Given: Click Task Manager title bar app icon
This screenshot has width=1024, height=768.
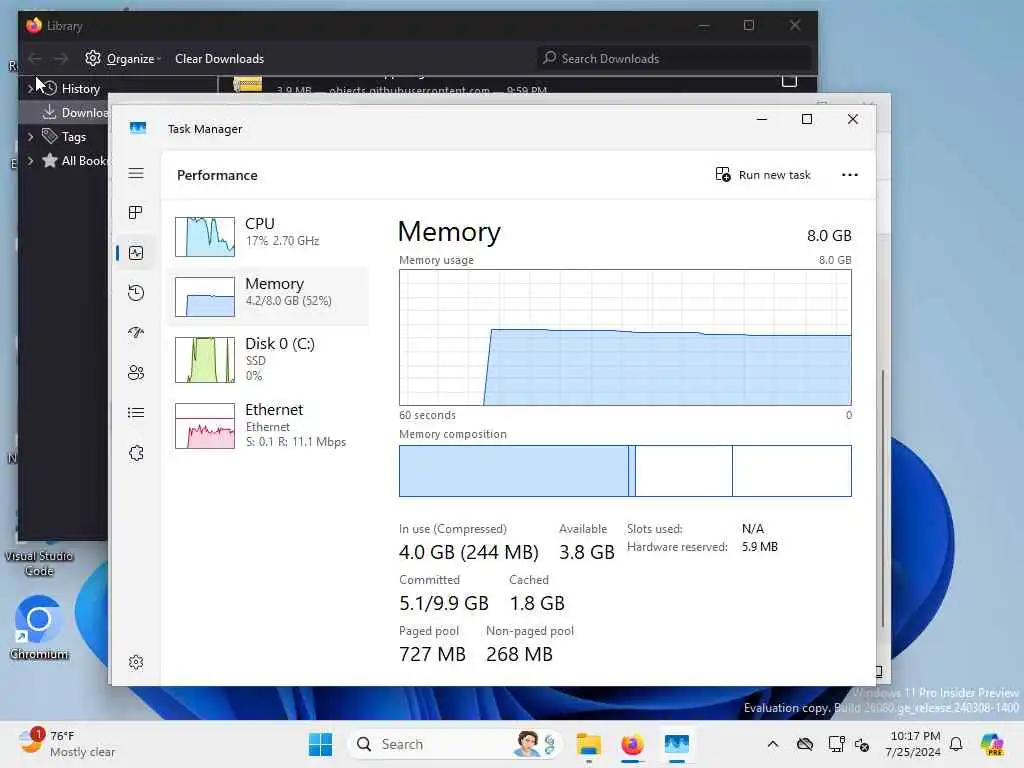Looking at the screenshot, I should coord(138,129).
